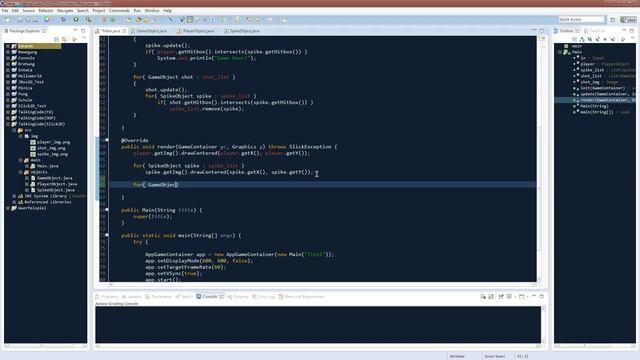Image resolution: width=640 pixels, height=360 pixels.
Task: Select update(GameContainer) method in Outline
Action: click(604, 94)
